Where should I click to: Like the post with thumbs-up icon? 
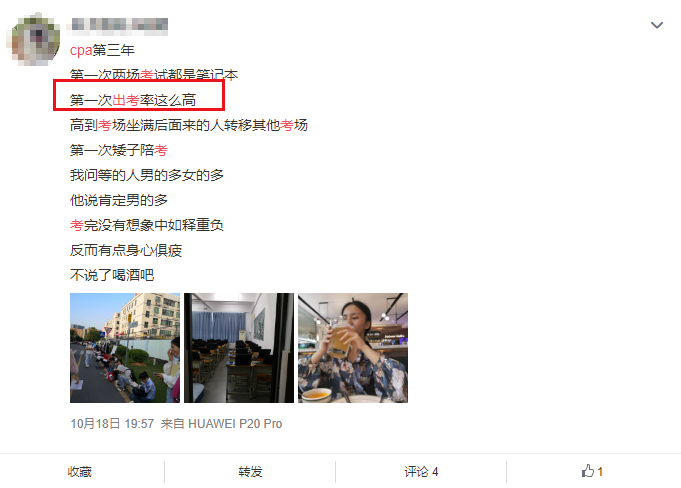pyautogui.click(x=592, y=471)
